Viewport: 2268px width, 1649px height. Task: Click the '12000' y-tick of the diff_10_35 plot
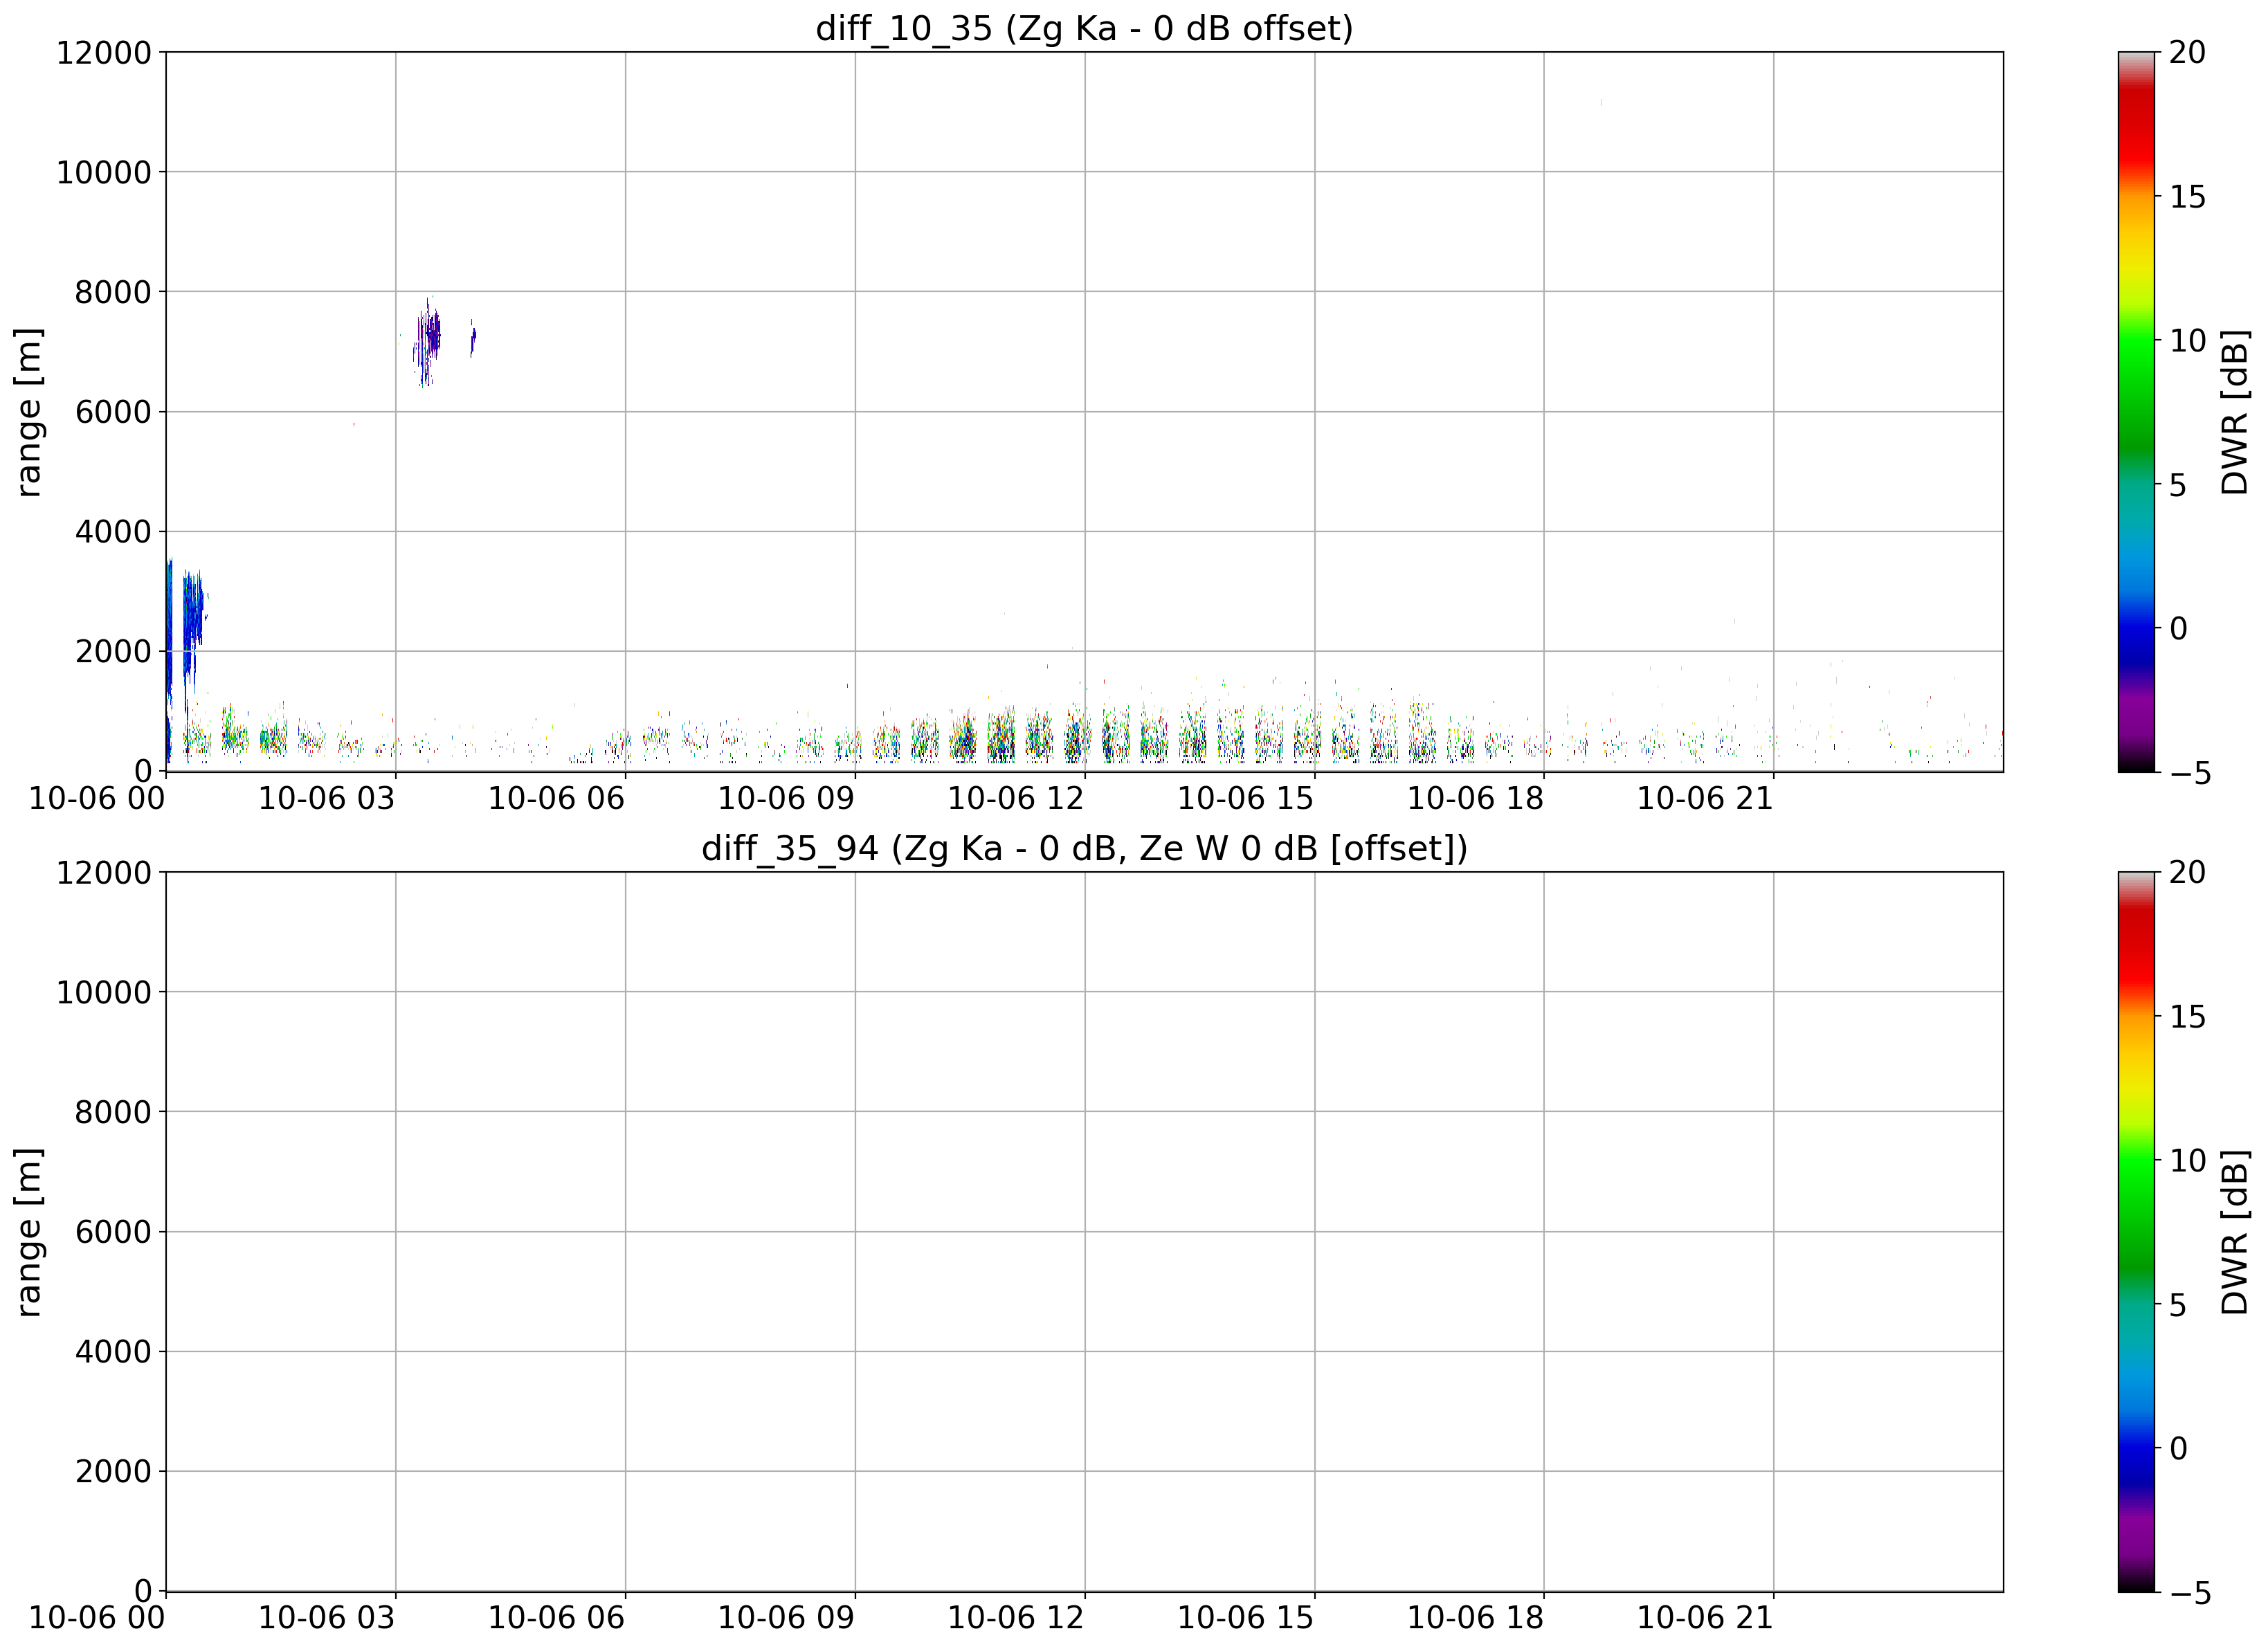pos(103,53)
